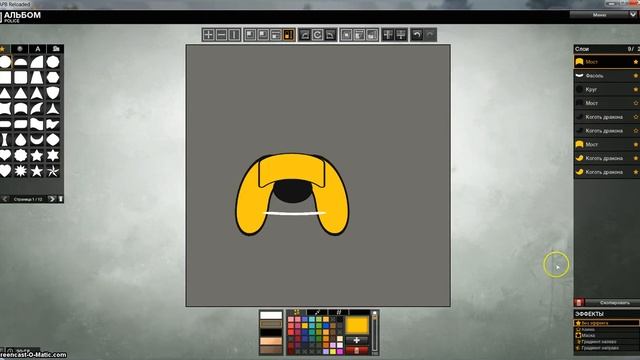Image resolution: width=640 pixels, height=360 pixels.
Task: Toggle star on first yellow Коготь дракона layer
Action: pyautogui.click(x=636, y=158)
